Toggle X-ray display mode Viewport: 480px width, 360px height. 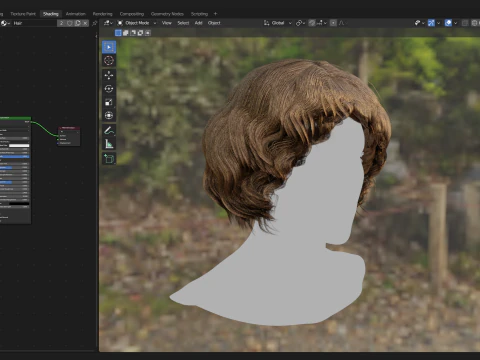click(x=465, y=23)
